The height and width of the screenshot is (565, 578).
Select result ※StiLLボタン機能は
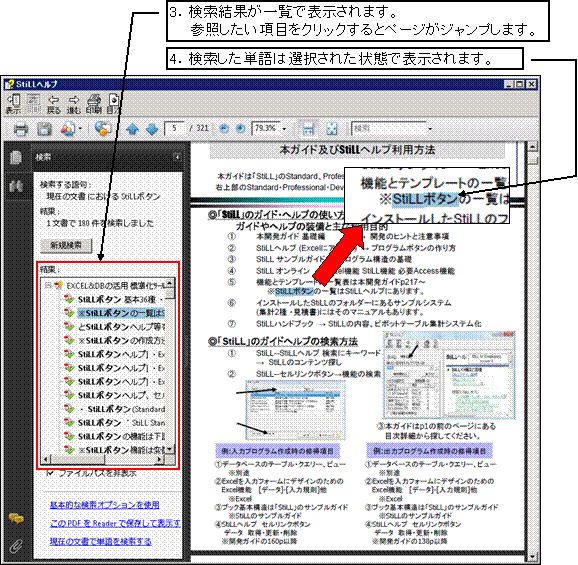pos(114,450)
